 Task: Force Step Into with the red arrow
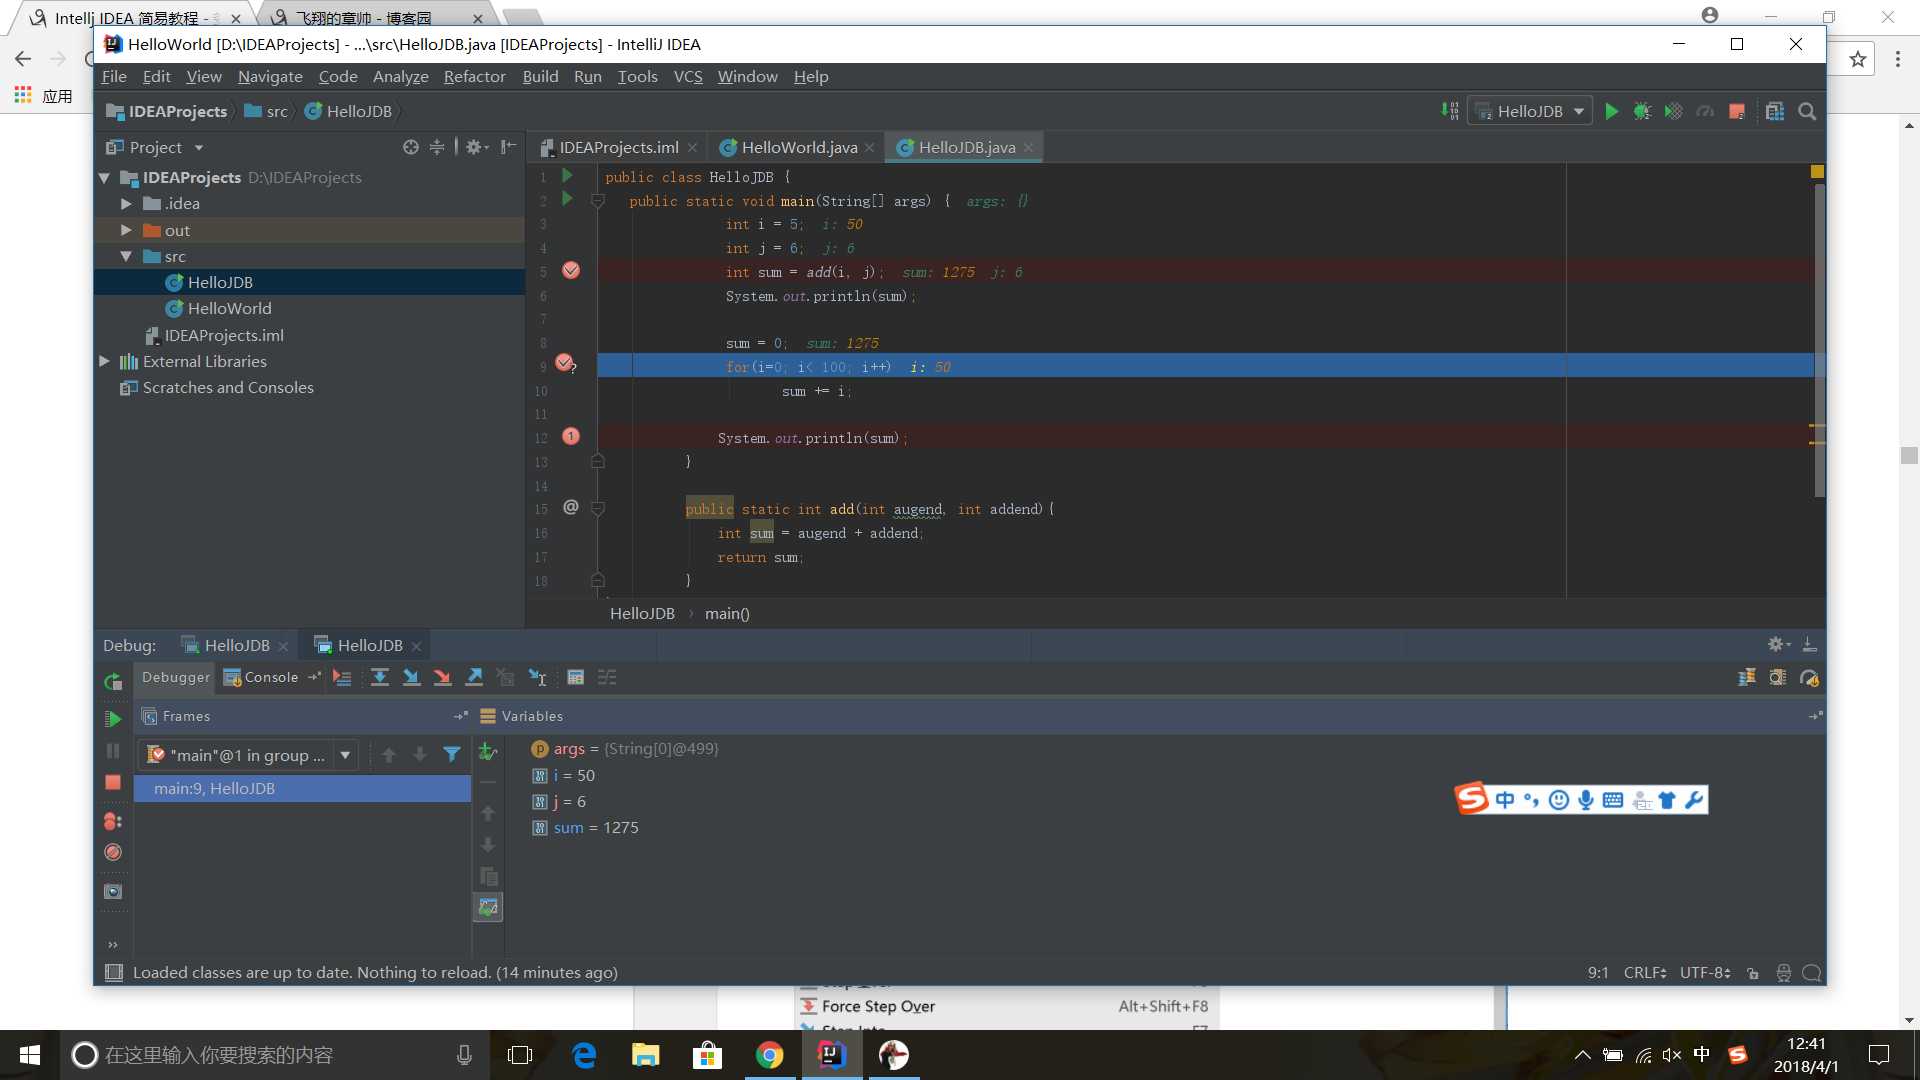442,678
